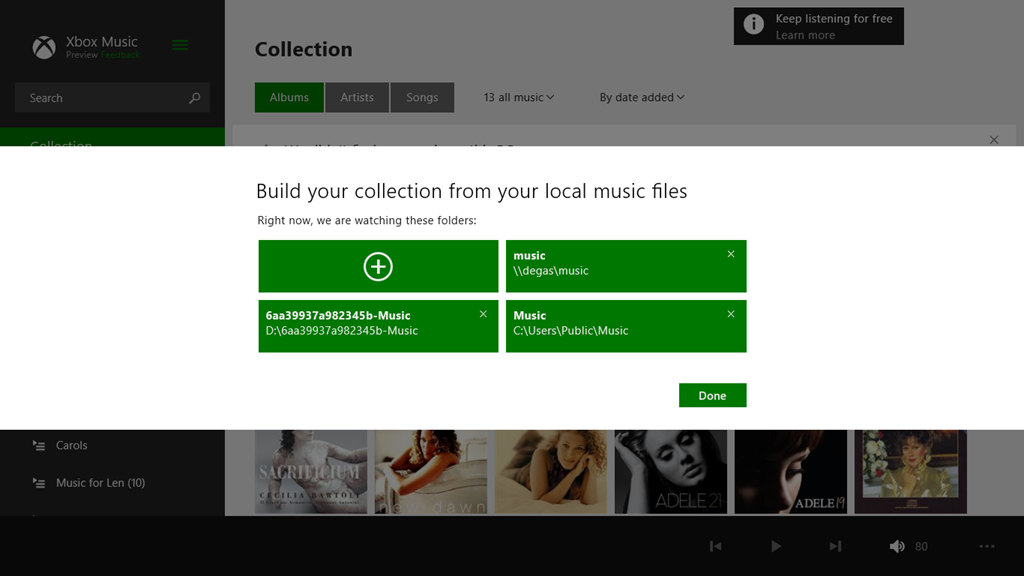Skip to the next track
The image size is (1024, 576).
point(835,546)
